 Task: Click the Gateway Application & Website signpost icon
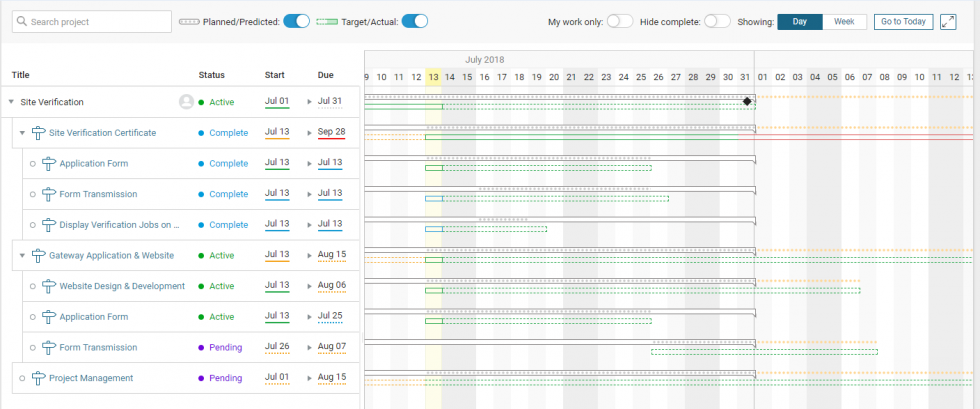[x=39, y=255]
